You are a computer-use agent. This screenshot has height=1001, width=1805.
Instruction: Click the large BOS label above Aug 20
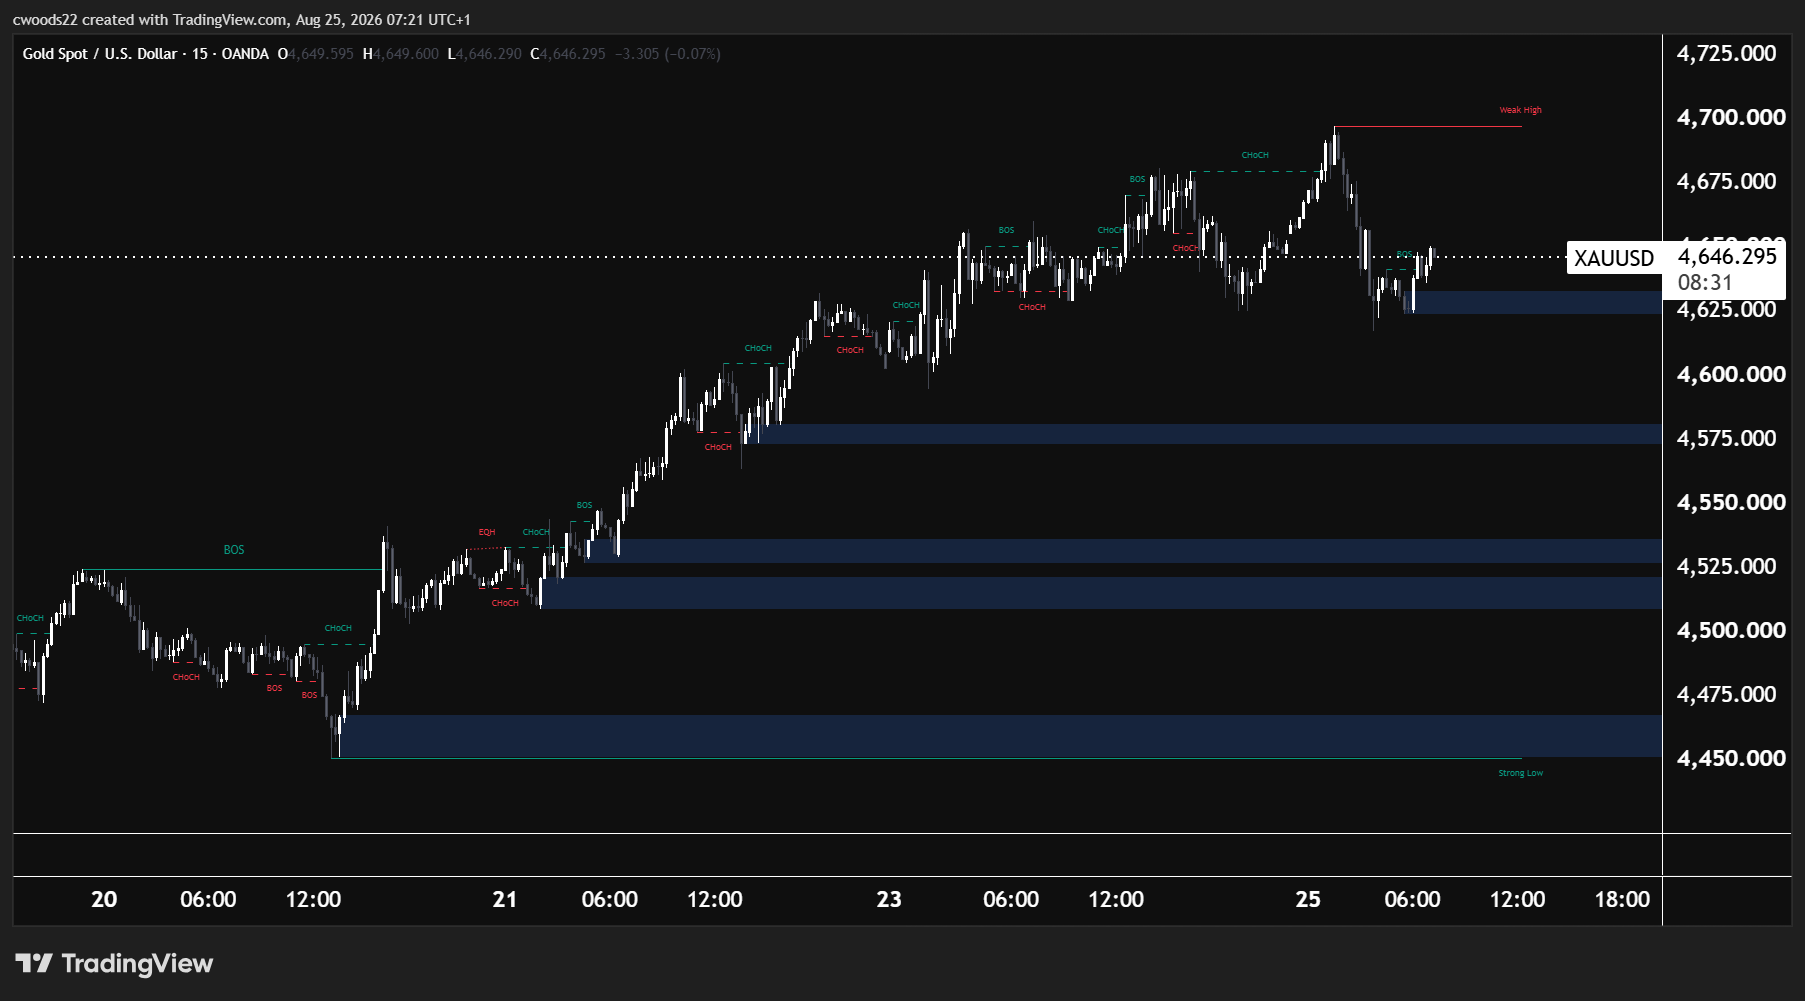(x=234, y=550)
